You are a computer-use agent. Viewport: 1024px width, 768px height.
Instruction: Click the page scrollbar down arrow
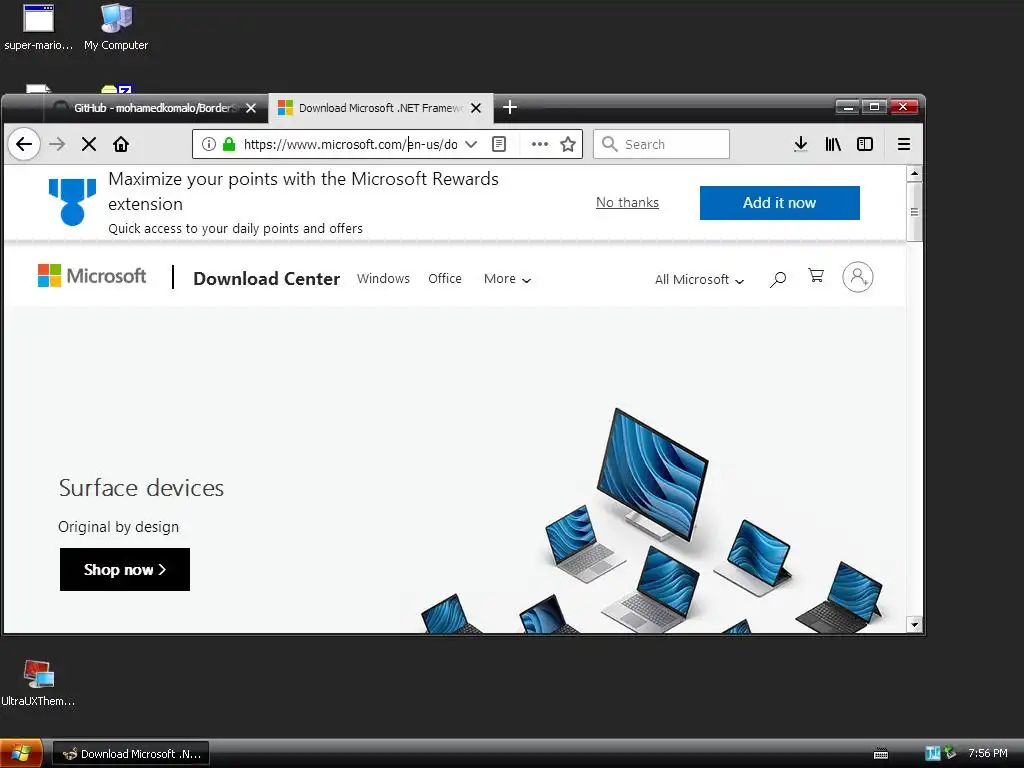pyautogui.click(x=914, y=625)
